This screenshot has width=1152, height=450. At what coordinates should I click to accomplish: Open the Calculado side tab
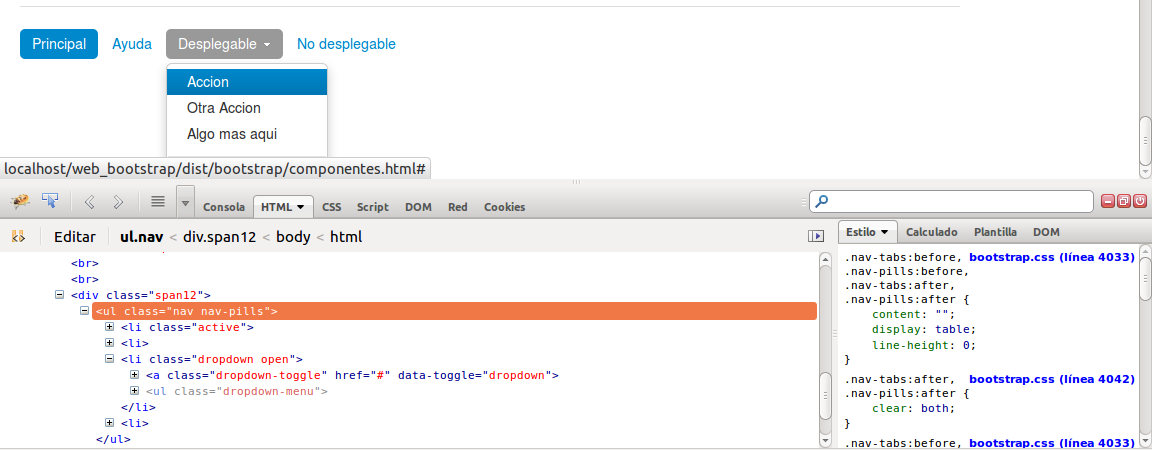pos(932,232)
